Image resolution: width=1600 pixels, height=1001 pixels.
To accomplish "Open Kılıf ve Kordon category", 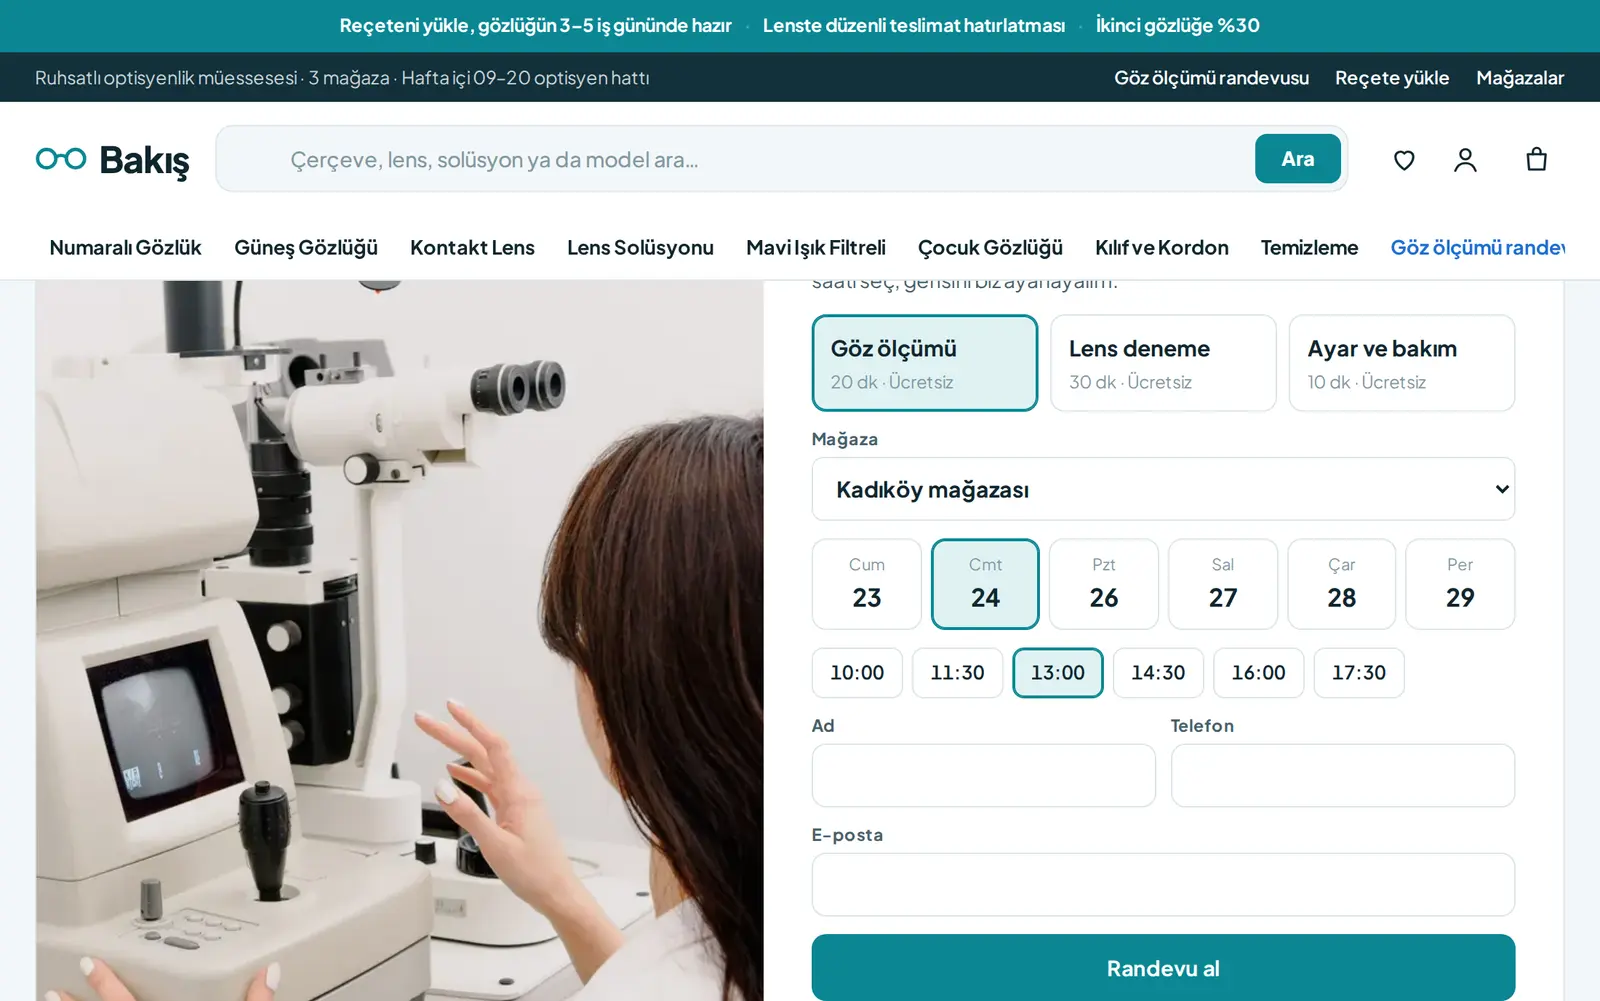I will pyautogui.click(x=1162, y=248).
